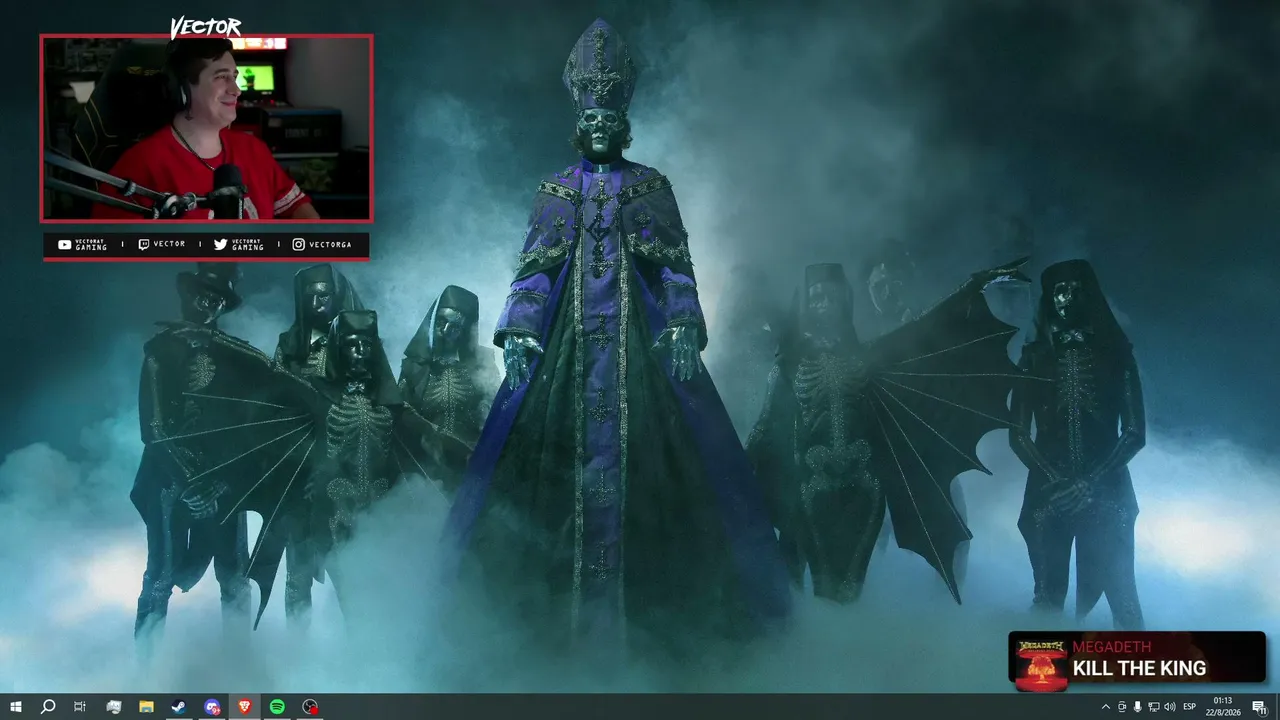The image size is (1280, 720).
Task: Switch to Brave browser in taskbar
Action: point(245,707)
